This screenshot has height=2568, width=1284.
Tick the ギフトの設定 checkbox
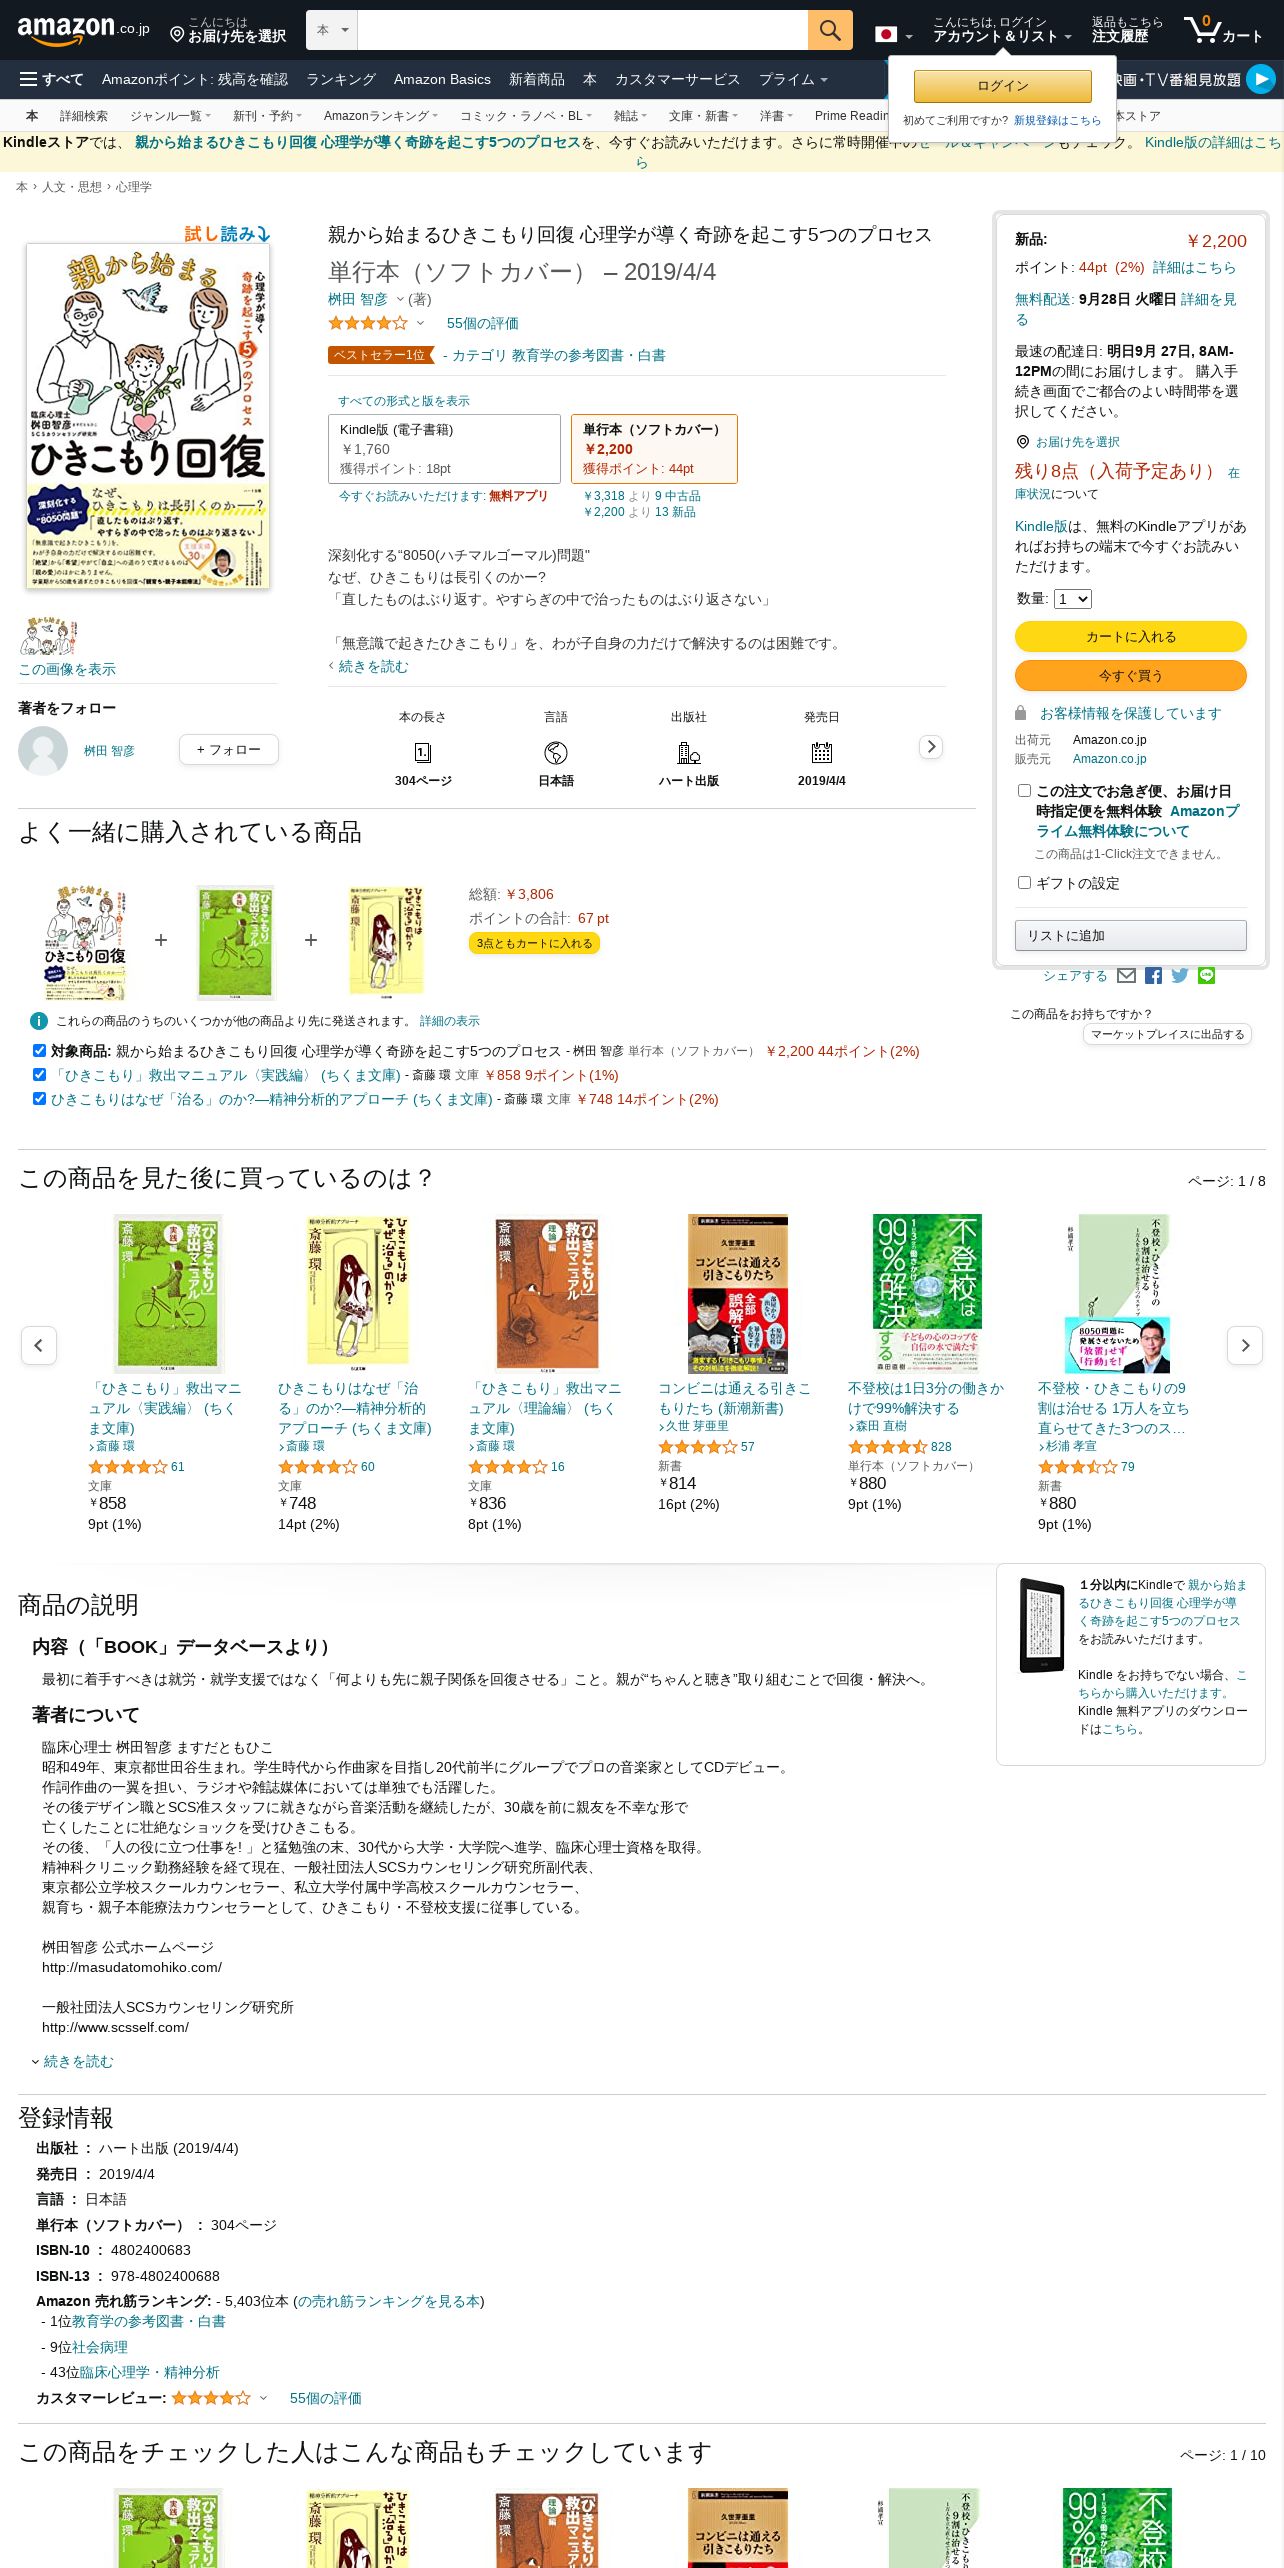tap(1024, 882)
